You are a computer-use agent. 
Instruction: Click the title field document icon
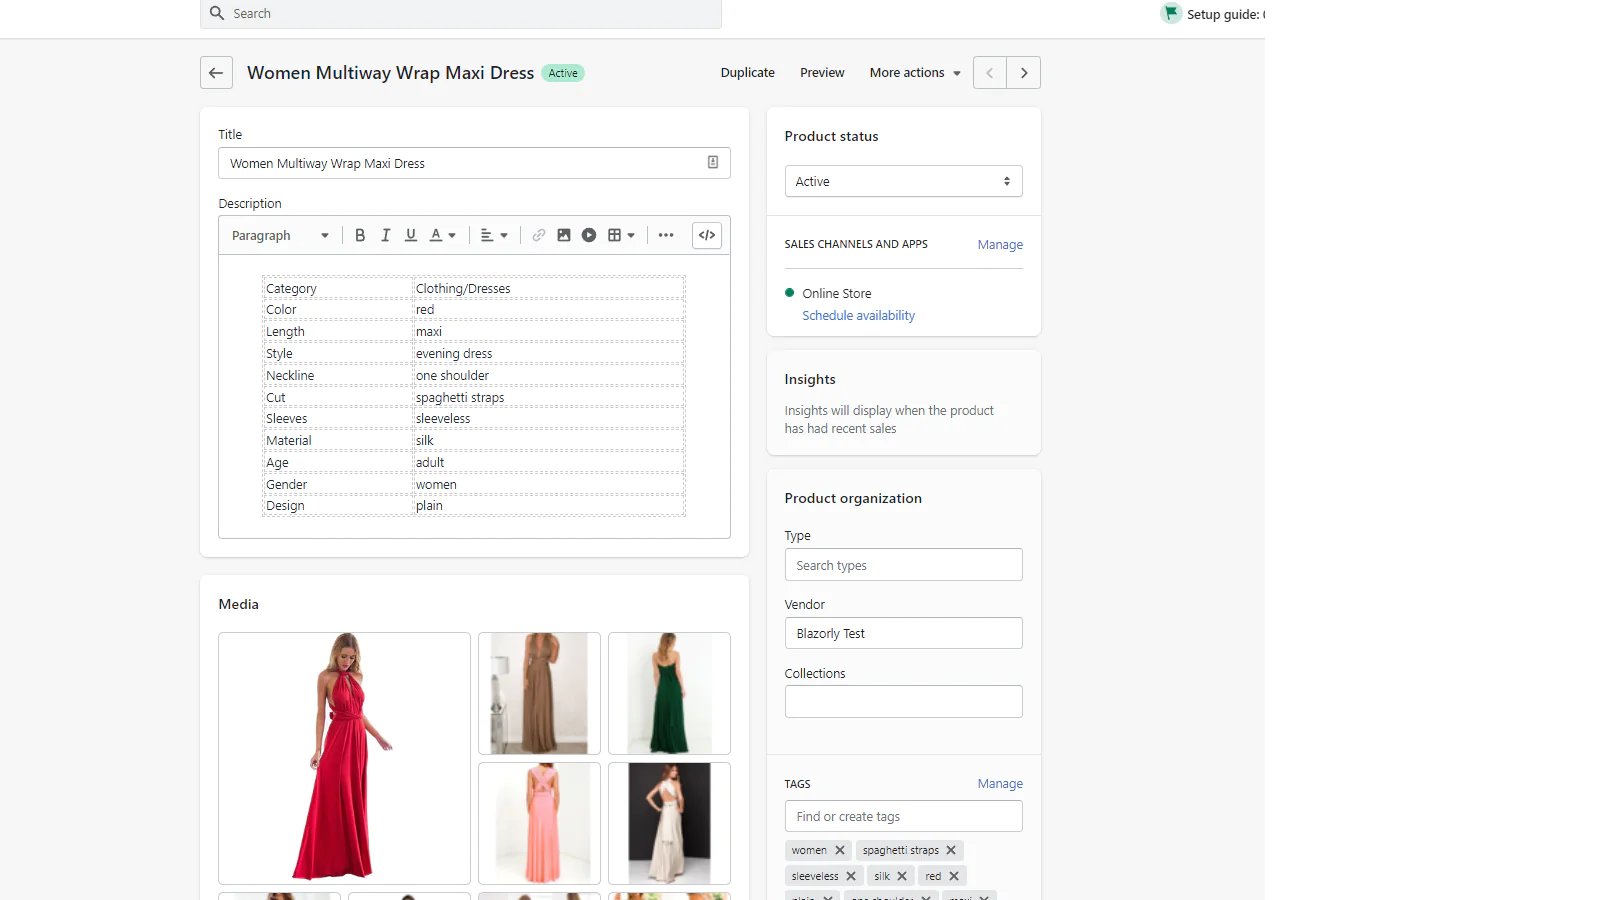coord(713,162)
